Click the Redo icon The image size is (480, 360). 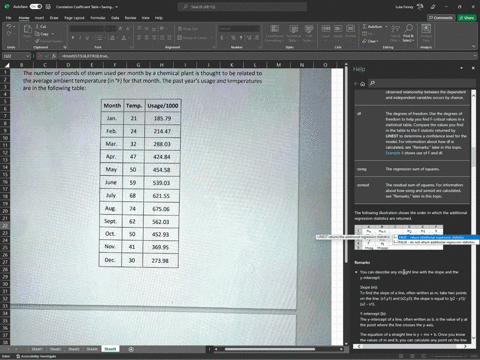pos(9,34)
